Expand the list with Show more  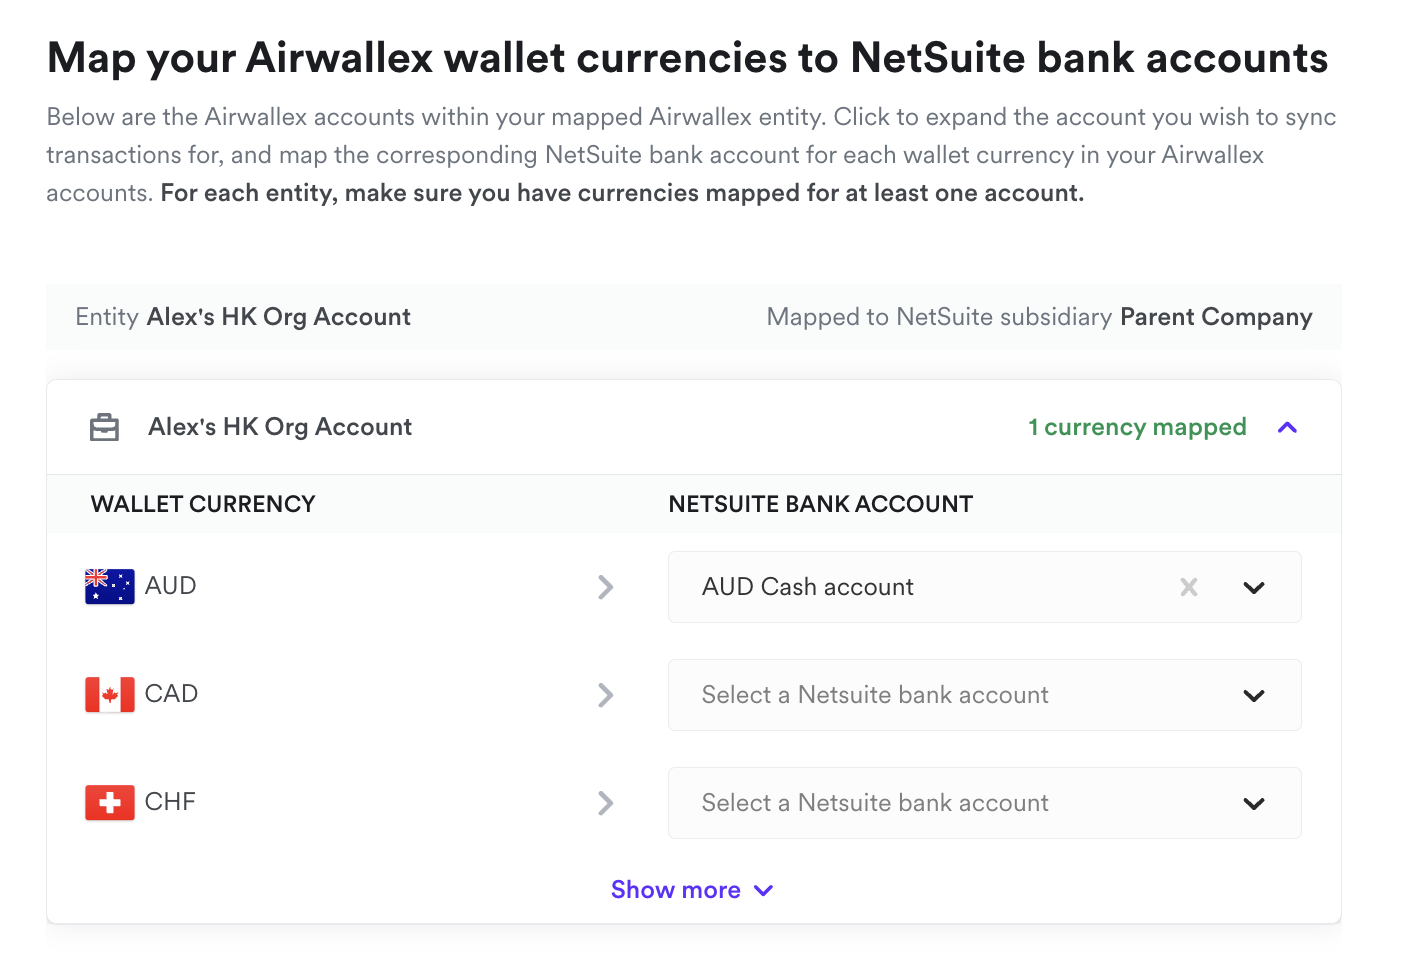click(x=692, y=889)
